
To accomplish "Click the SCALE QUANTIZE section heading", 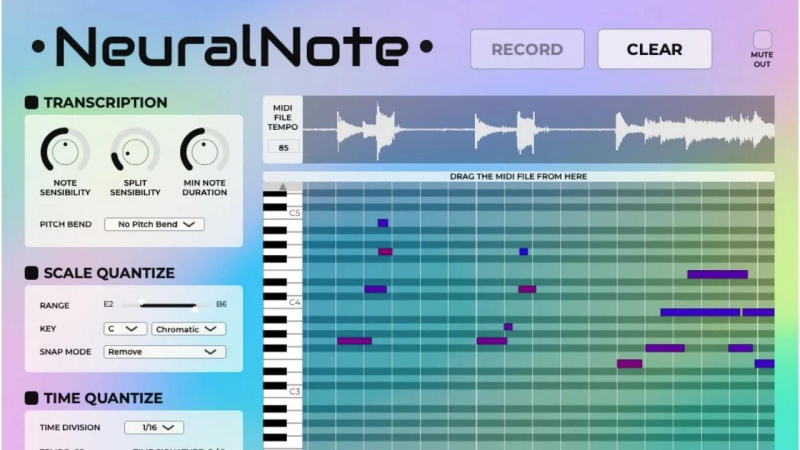I will [109, 273].
